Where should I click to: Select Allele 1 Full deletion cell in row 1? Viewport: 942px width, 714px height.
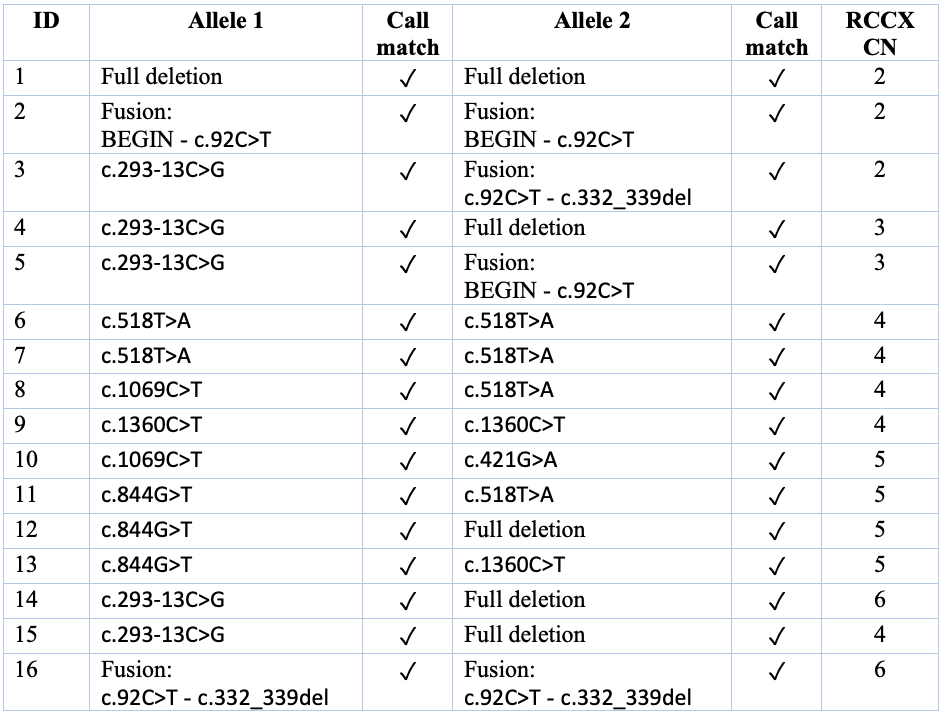[x=161, y=77]
